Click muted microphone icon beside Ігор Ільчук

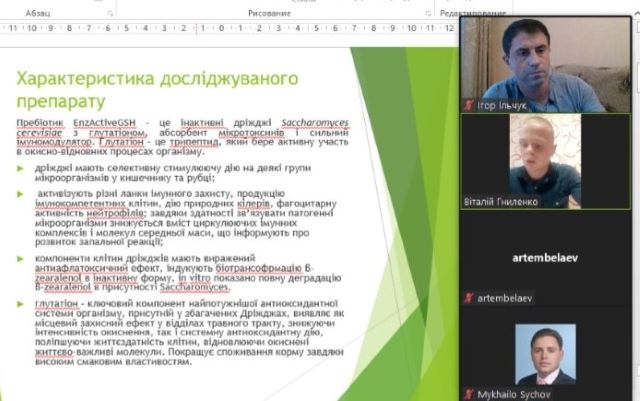click(x=469, y=105)
